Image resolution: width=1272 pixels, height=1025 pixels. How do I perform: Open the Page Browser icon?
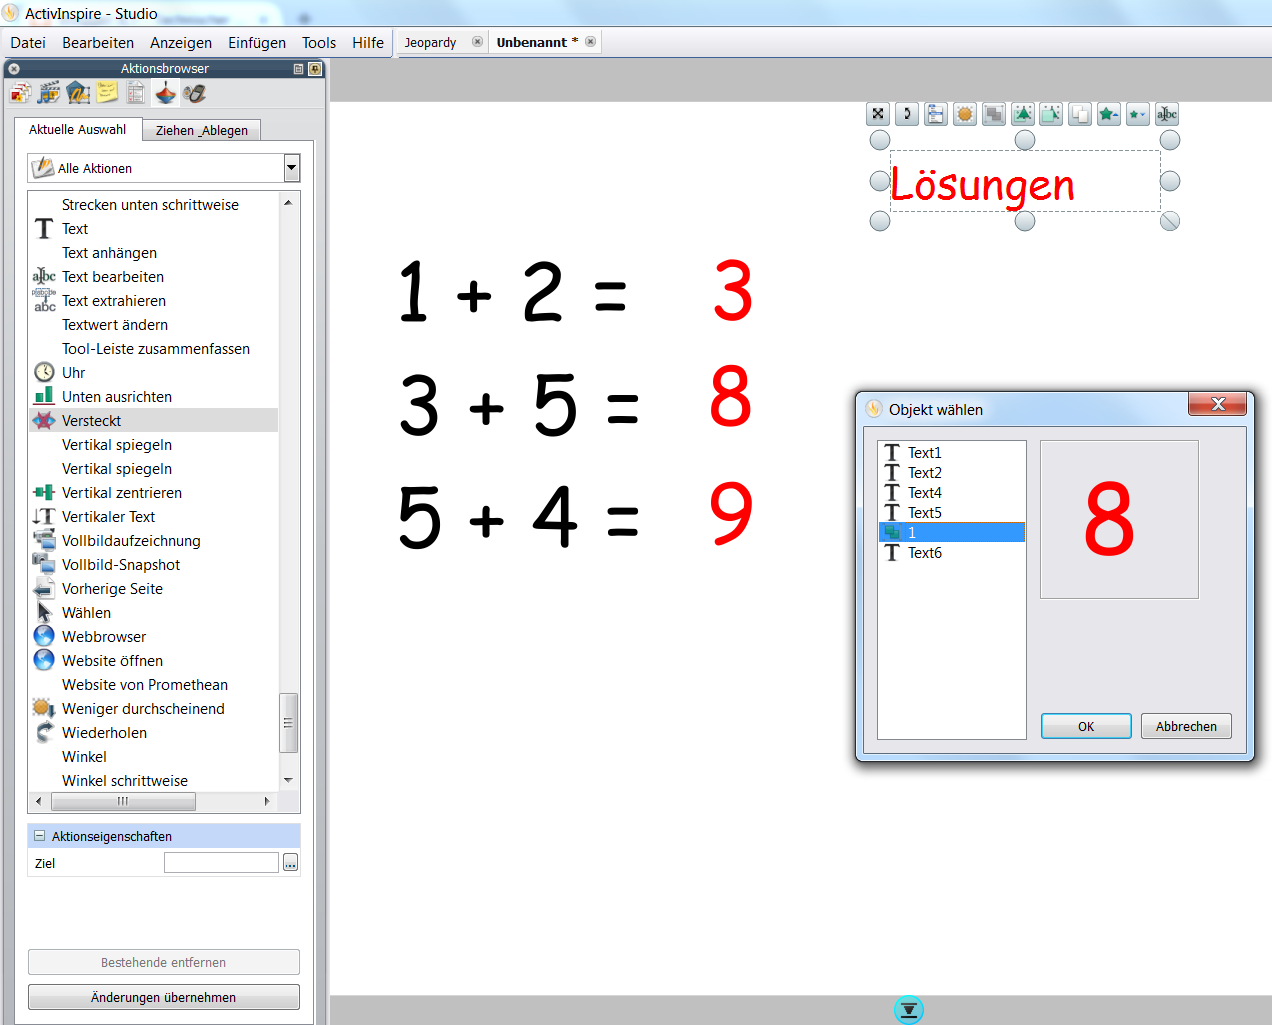tap(20, 93)
